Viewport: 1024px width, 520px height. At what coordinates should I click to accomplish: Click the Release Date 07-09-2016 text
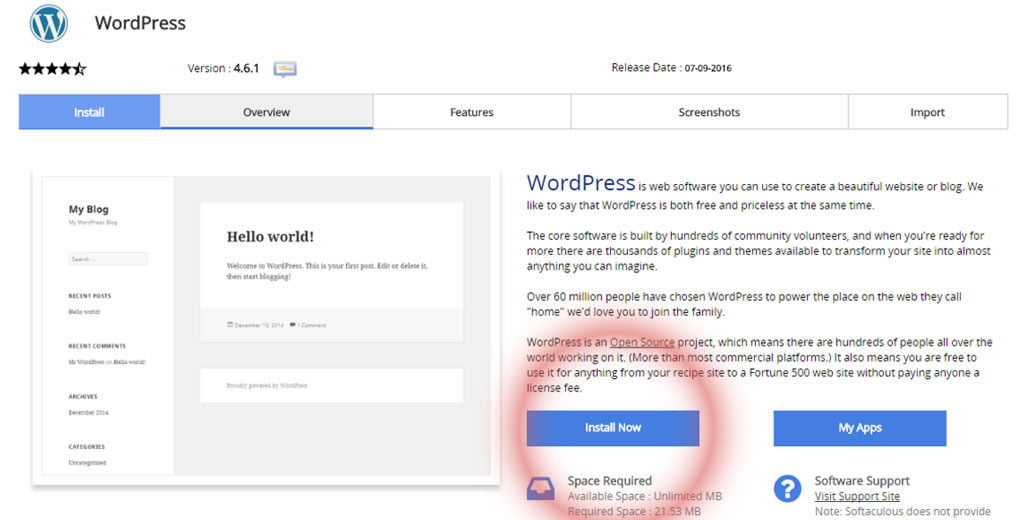click(x=671, y=67)
